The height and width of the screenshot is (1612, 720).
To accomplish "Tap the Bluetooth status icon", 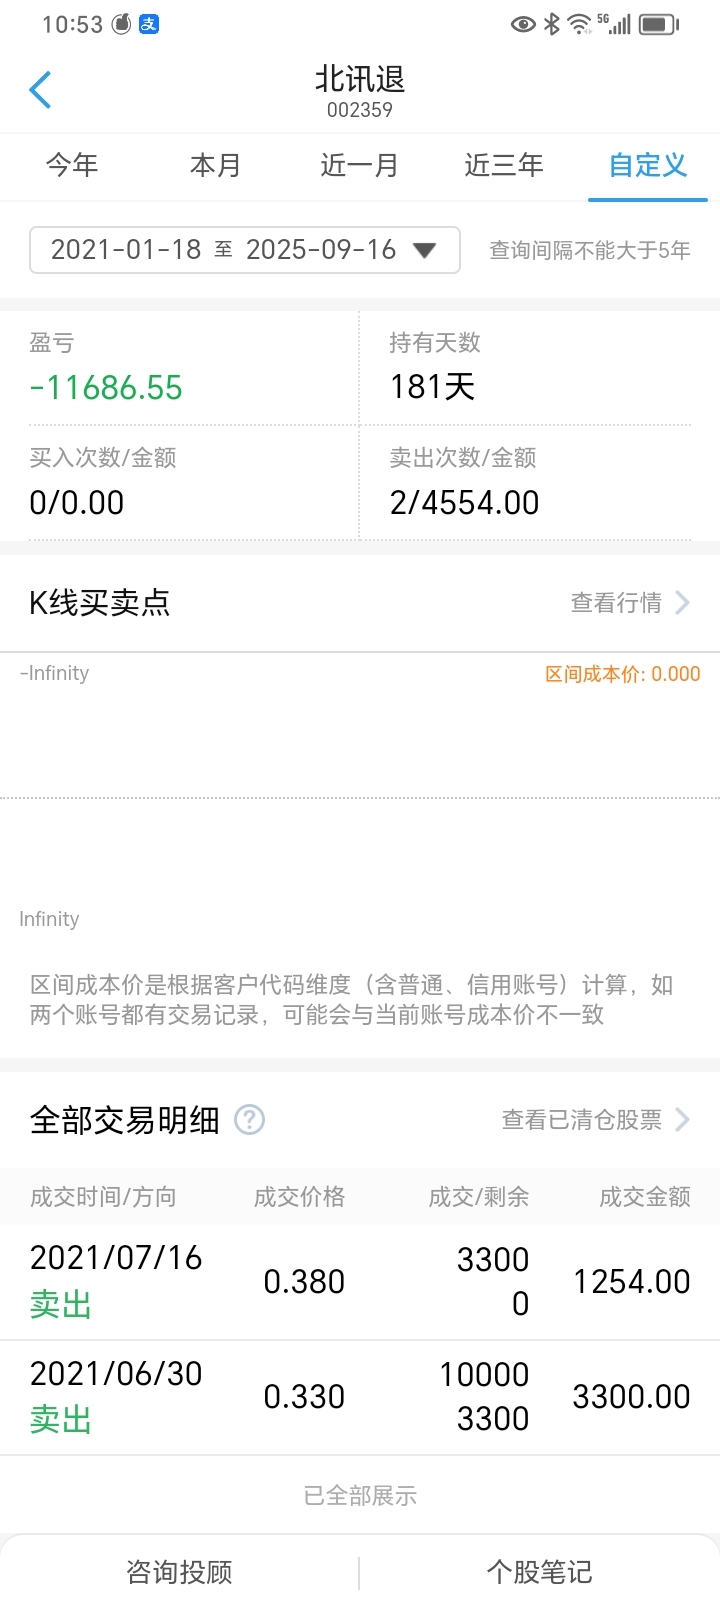I will point(552,24).
